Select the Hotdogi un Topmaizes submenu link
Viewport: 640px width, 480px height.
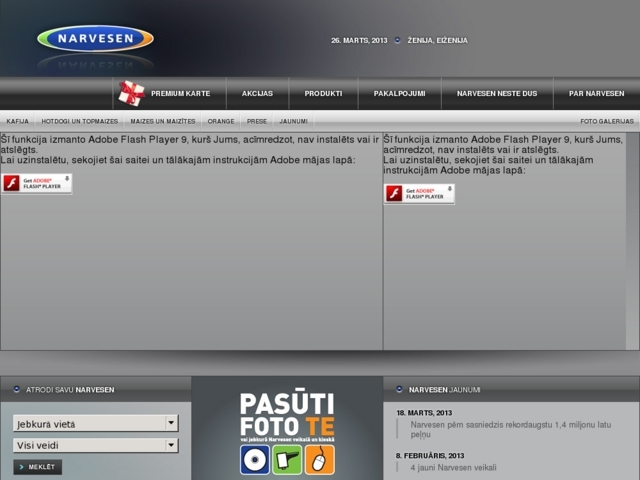click(79, 120)
